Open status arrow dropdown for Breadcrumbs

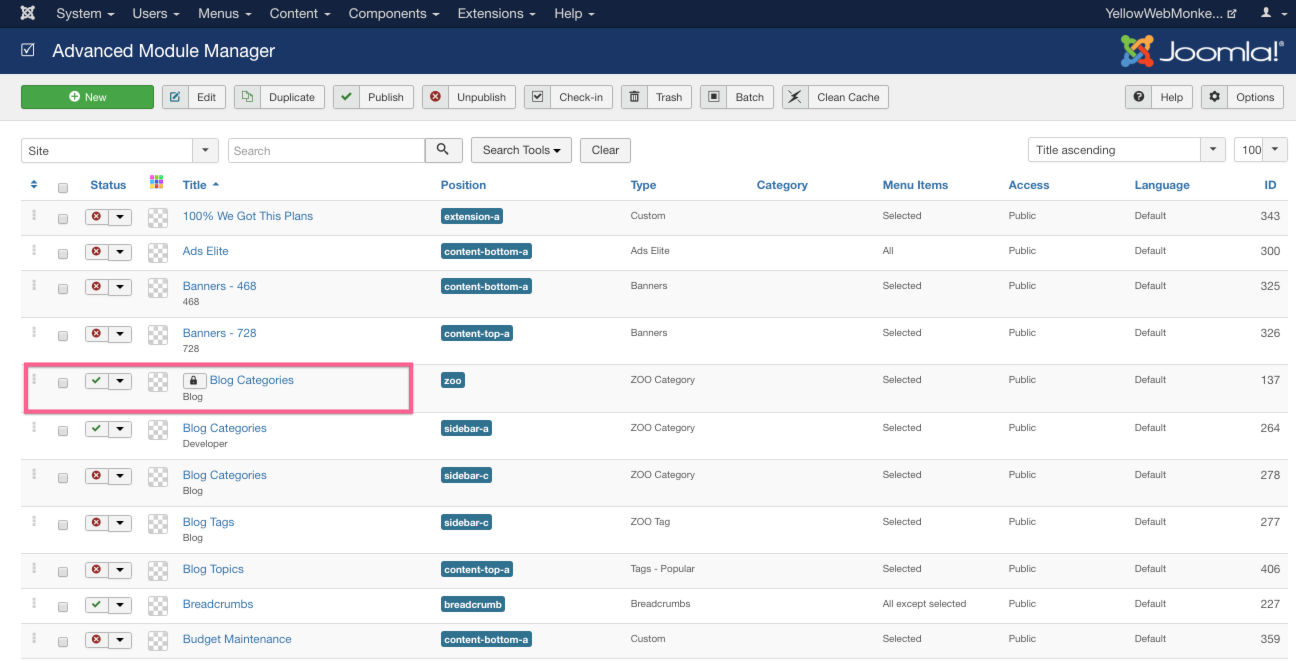click(120, 605)
